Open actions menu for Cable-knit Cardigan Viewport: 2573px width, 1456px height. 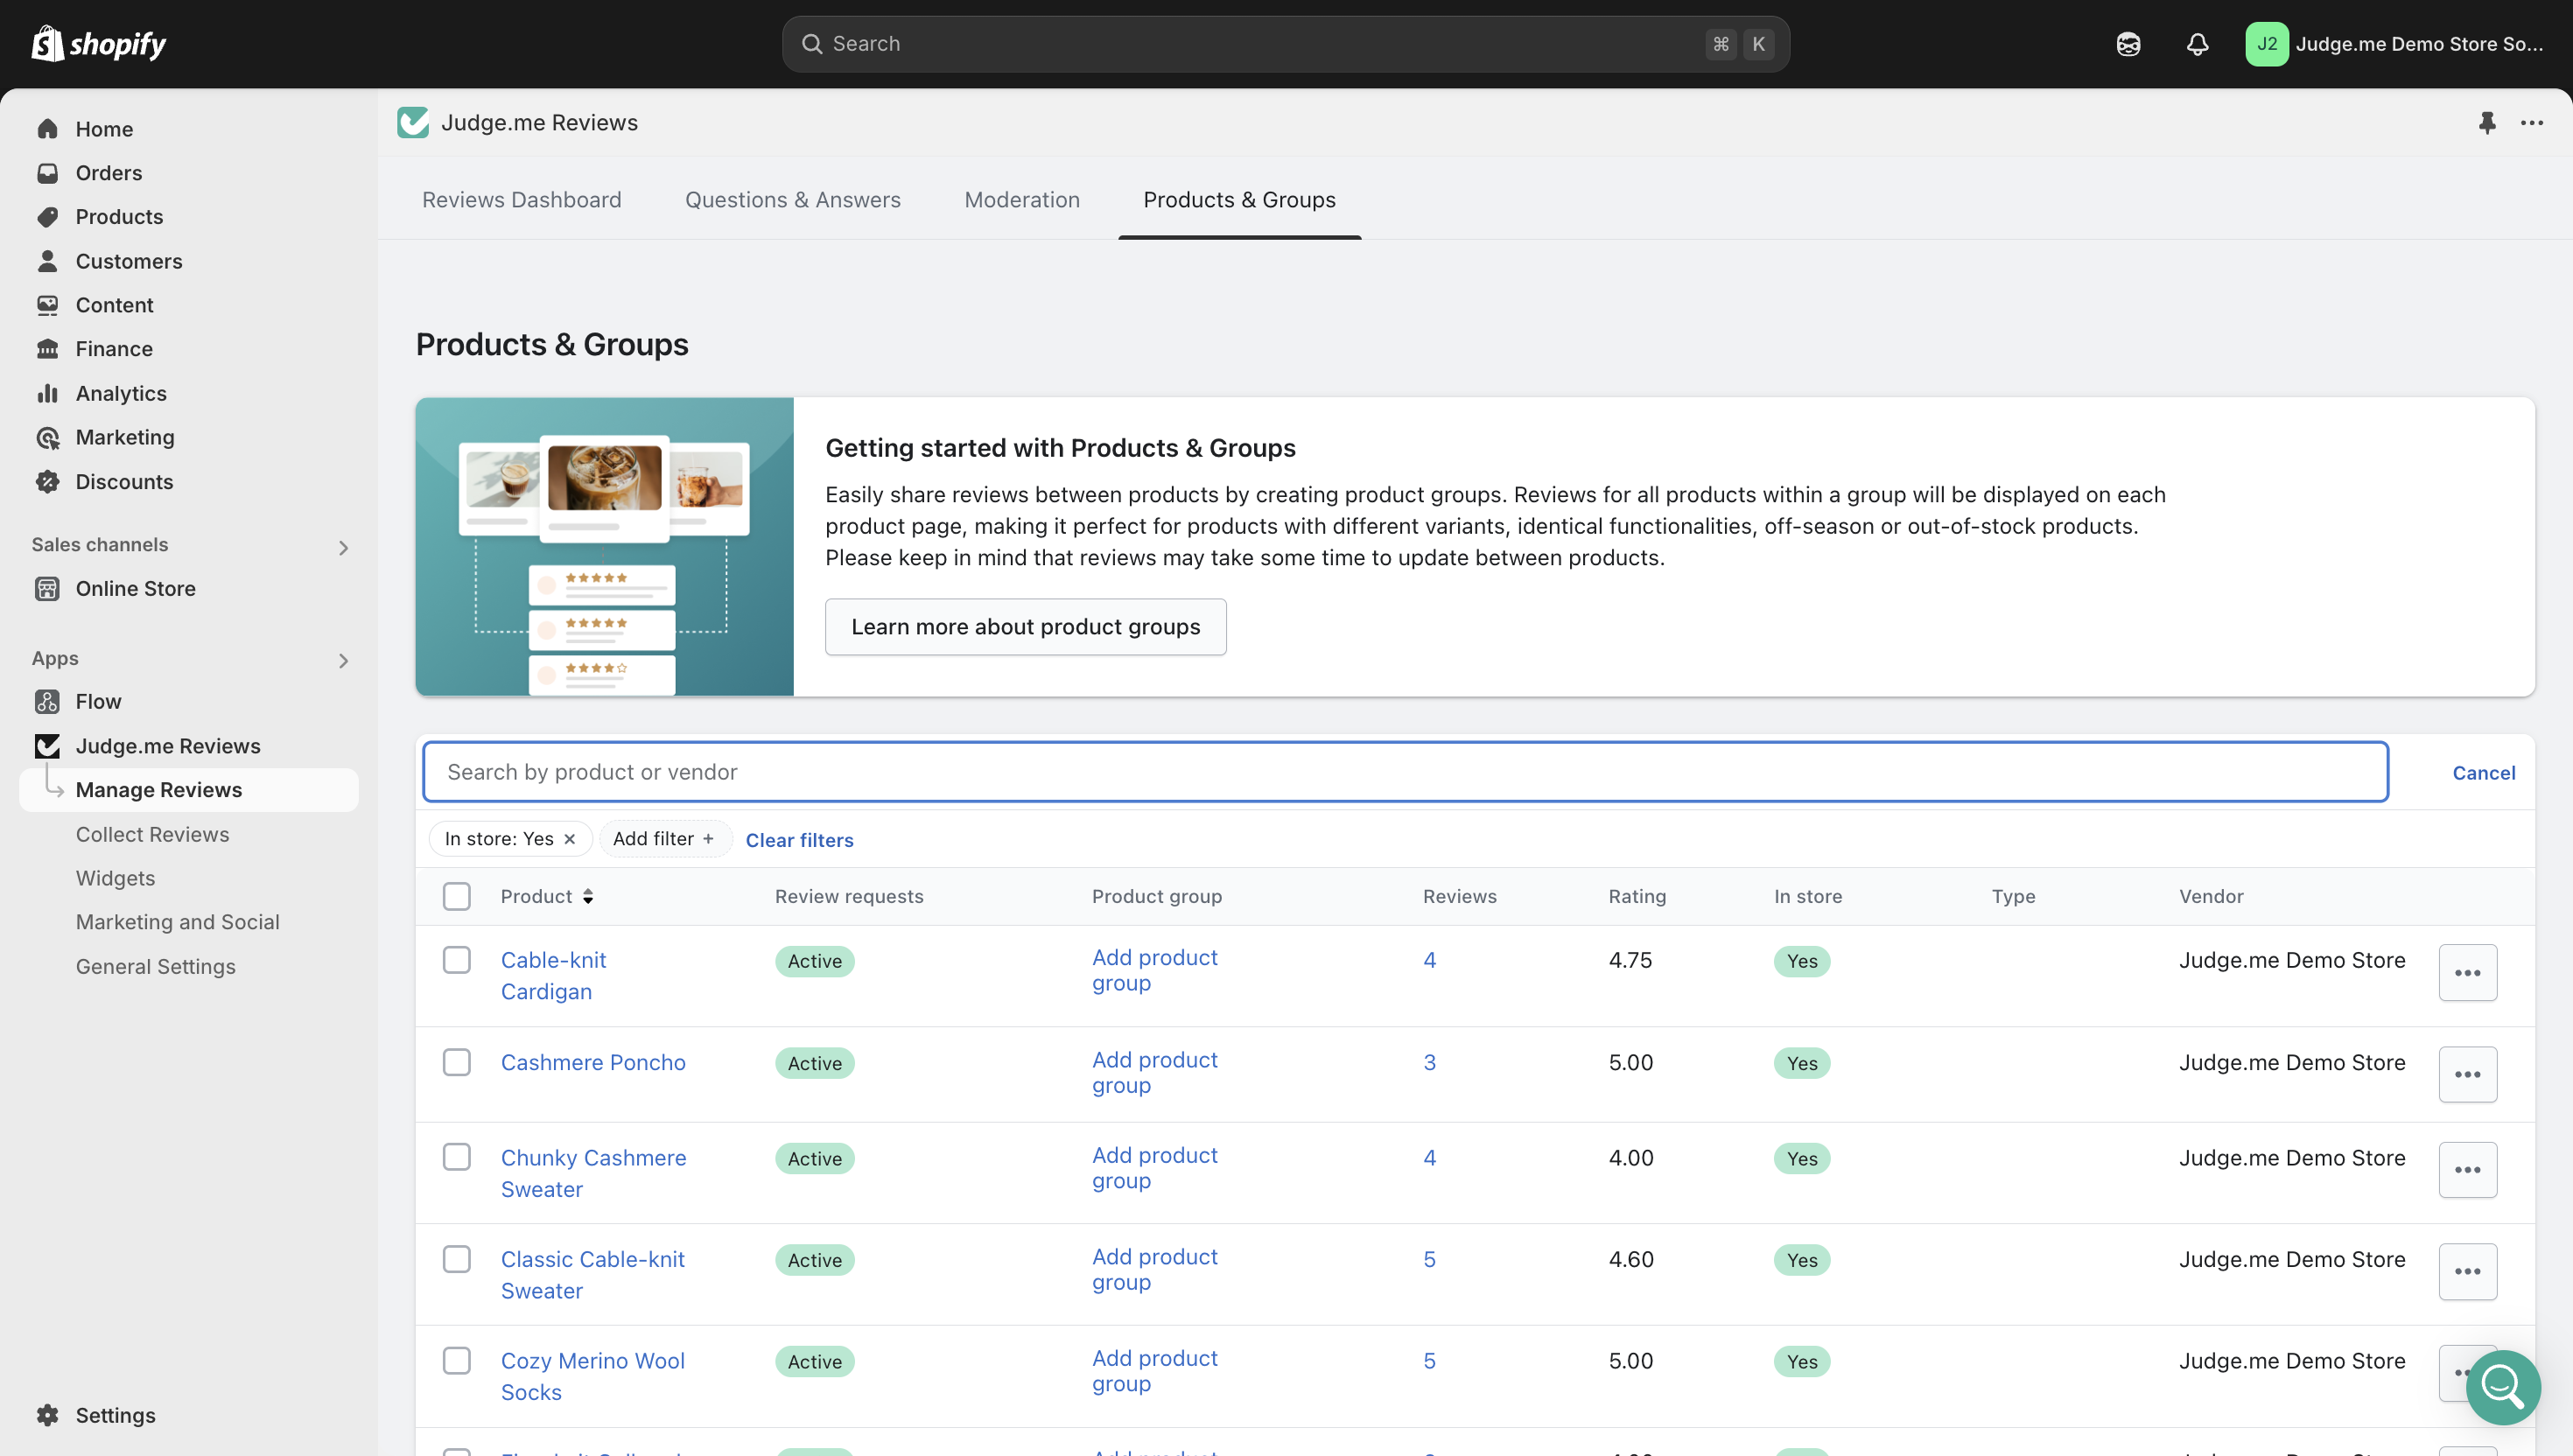[2467, 972]
